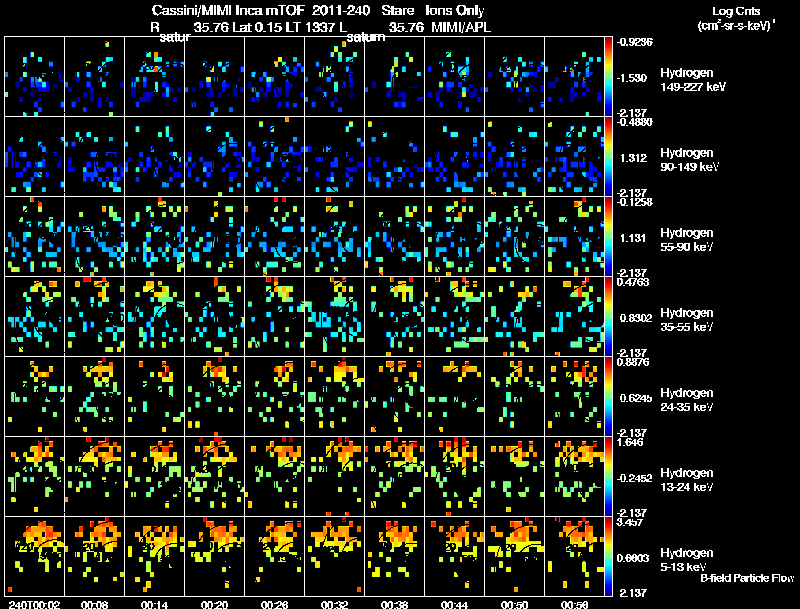This screenshot has width=800, height=609.
Task: Click the colorbar value '0.6245'
Action: pos(636,398)
